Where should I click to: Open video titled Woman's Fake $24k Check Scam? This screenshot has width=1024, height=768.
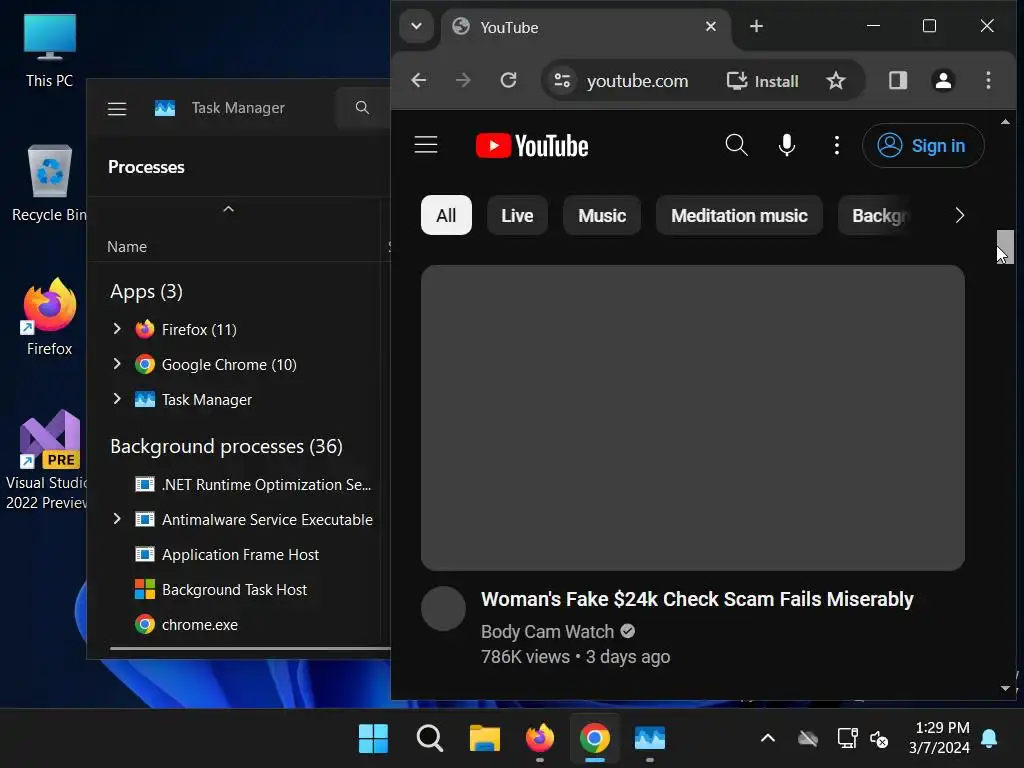[697, 599]
